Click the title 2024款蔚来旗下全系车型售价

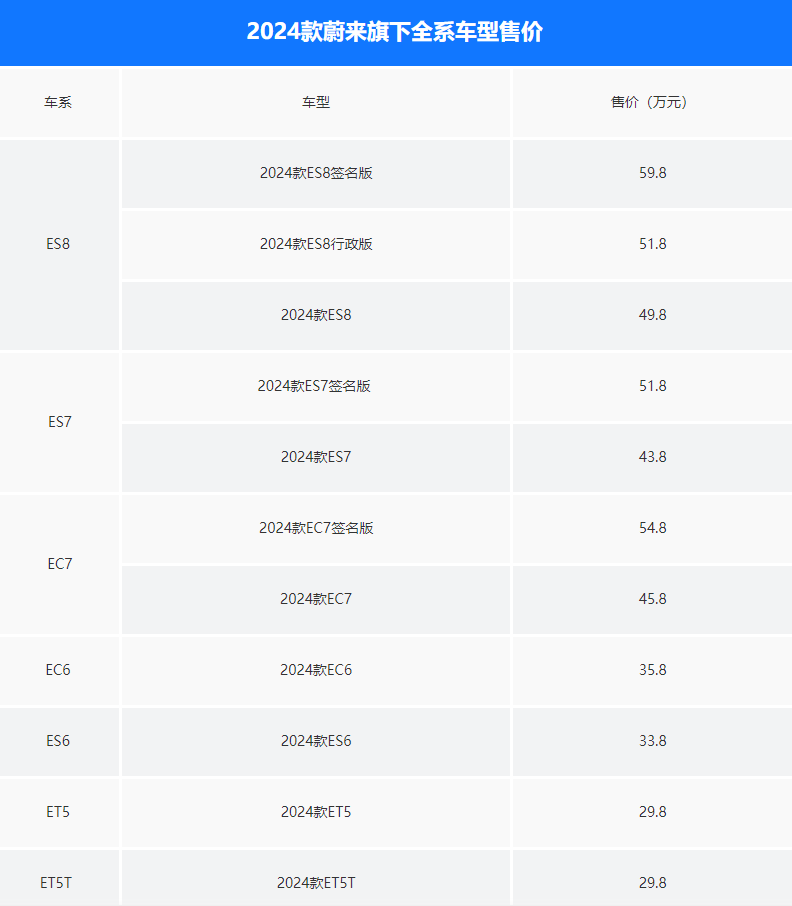click(x=395, y=32)
